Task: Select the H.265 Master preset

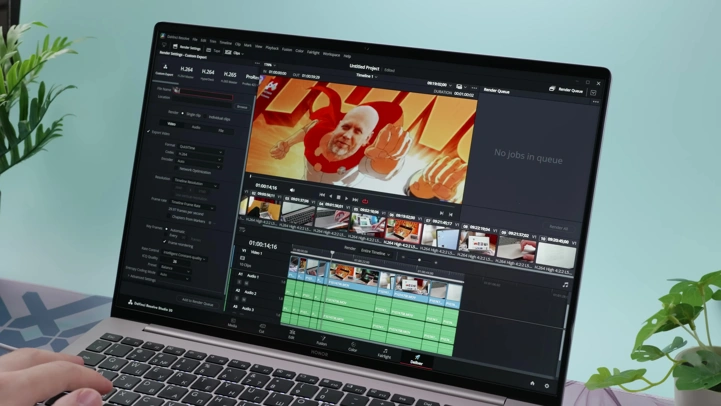Action: (x=229, y=76)
